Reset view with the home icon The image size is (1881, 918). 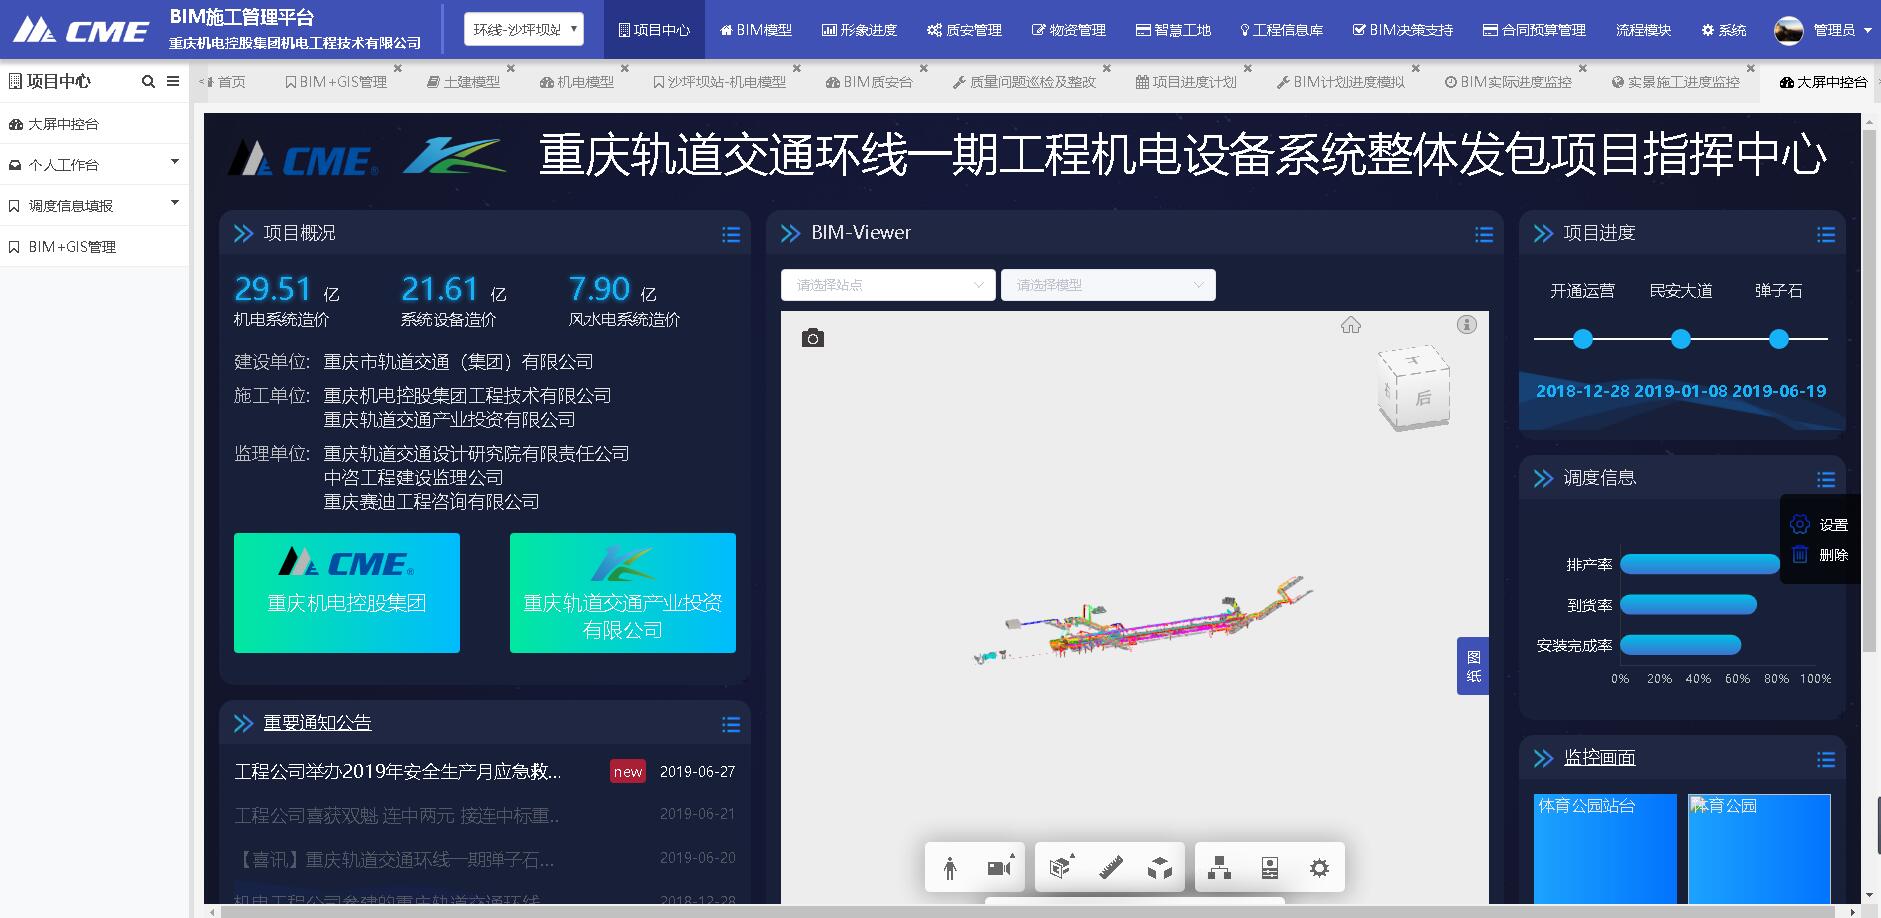pyautogui.click(x=1351, y=325)
